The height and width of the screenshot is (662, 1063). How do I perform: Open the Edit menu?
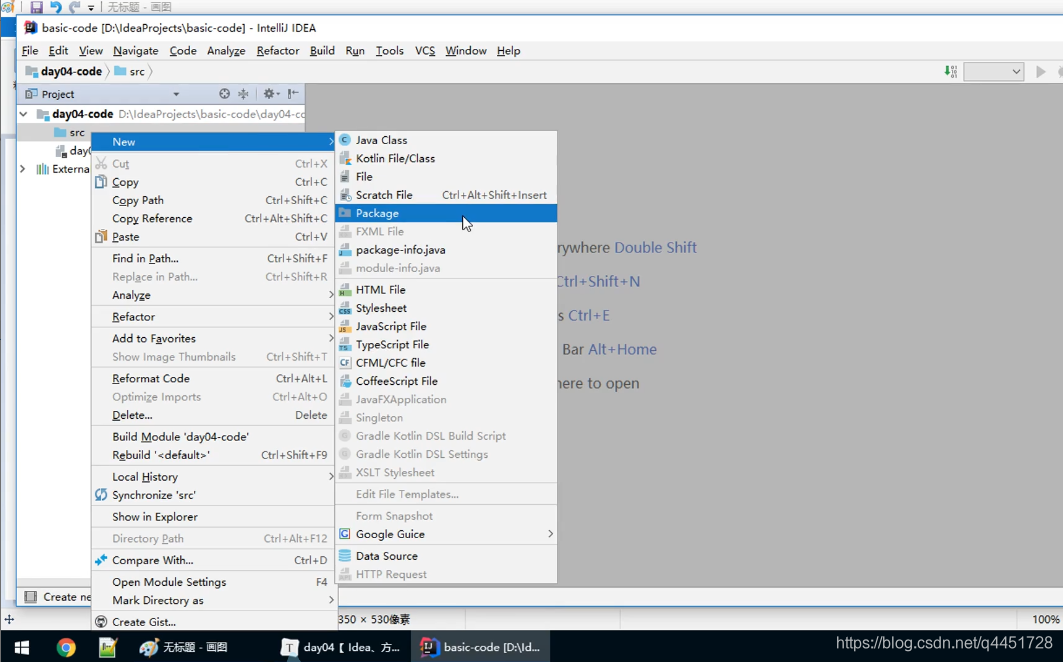coord(58,51)
